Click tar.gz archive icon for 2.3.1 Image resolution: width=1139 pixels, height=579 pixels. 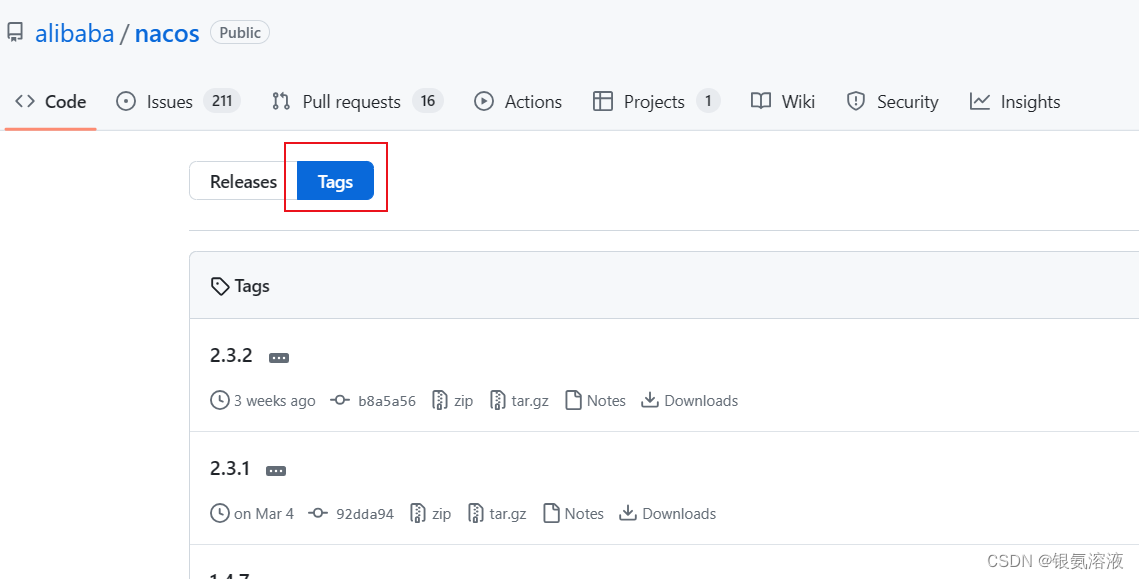tap(476, 514)
